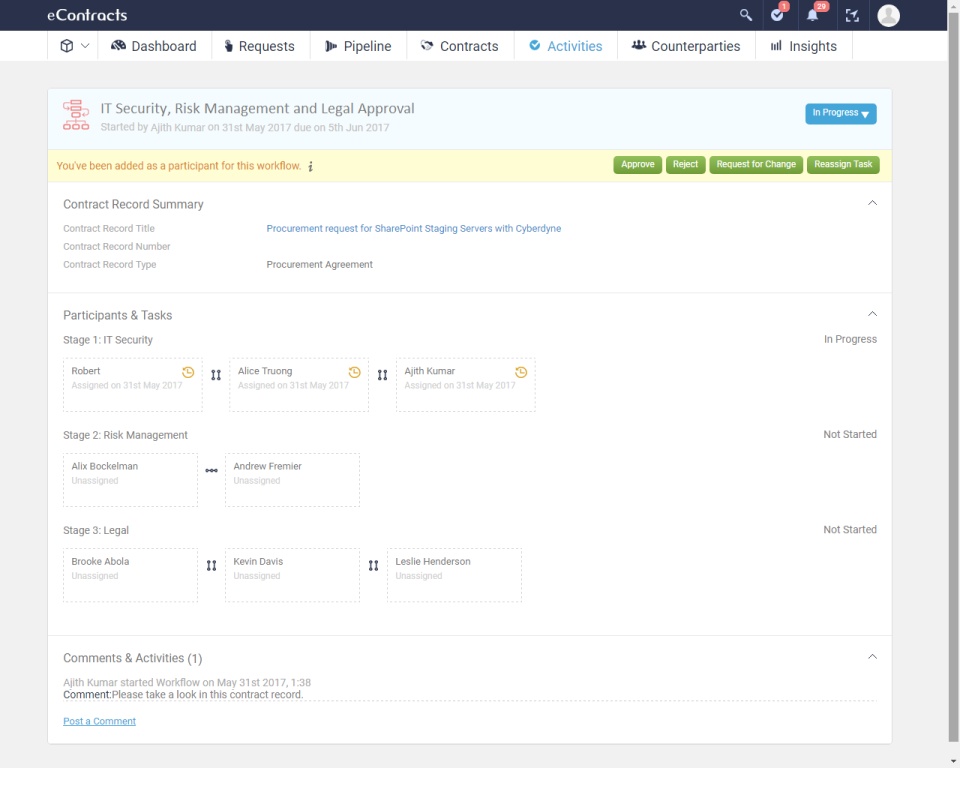This screenshot has width=960, height=795.
Task: Open the notifications bell with 29 alerts
Action: pyautogui.click(x=812, y=15)
